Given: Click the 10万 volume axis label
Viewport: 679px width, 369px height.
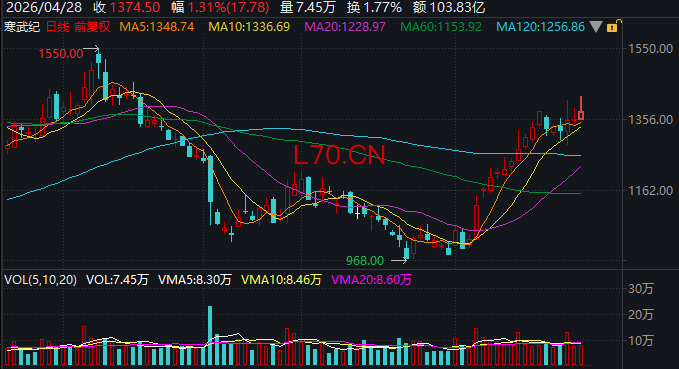Looking at the screenshot, I should coord(640,341).
